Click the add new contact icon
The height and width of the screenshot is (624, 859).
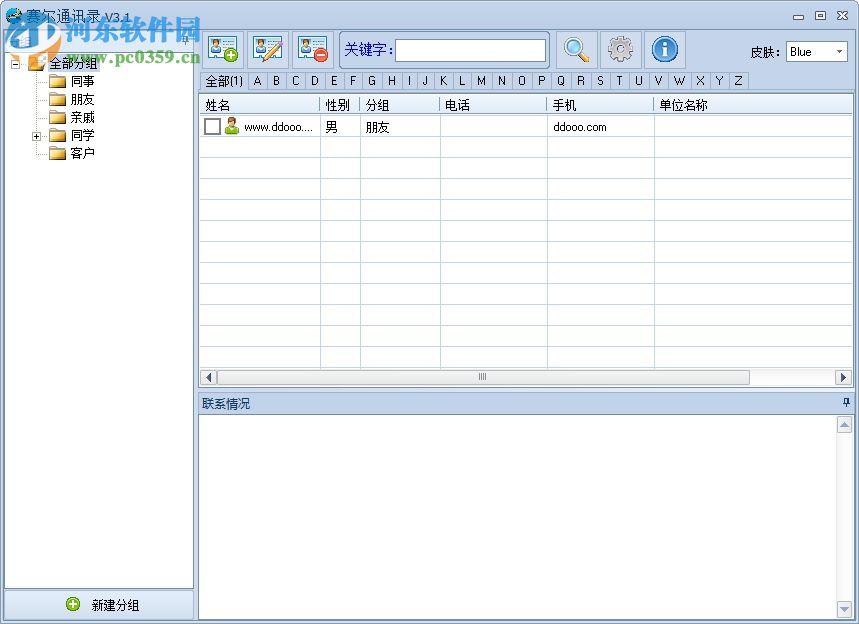pos(223,49)
